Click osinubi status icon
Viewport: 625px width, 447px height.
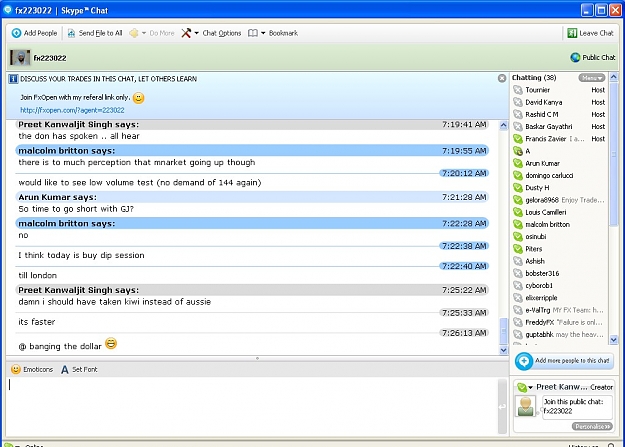click(518, 236)
